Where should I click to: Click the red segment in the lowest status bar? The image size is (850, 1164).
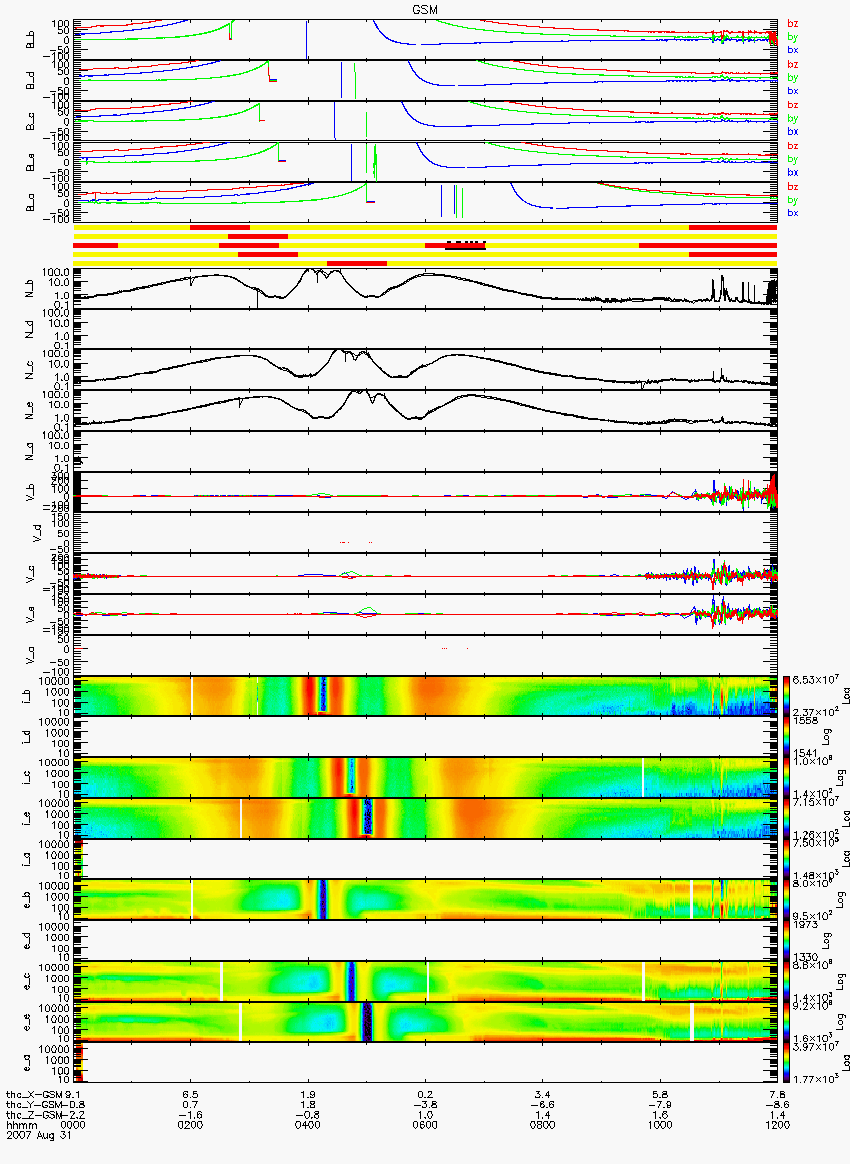tap(356, 263)
